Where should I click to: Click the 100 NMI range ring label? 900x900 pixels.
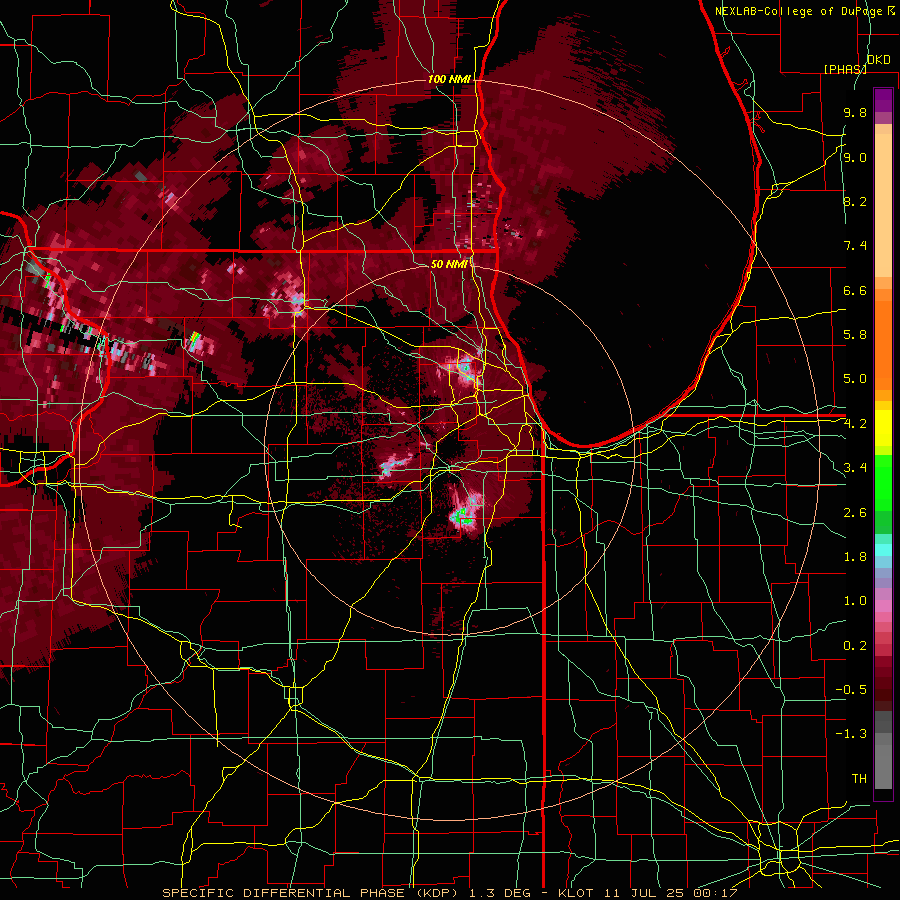(x=449, y=79)
